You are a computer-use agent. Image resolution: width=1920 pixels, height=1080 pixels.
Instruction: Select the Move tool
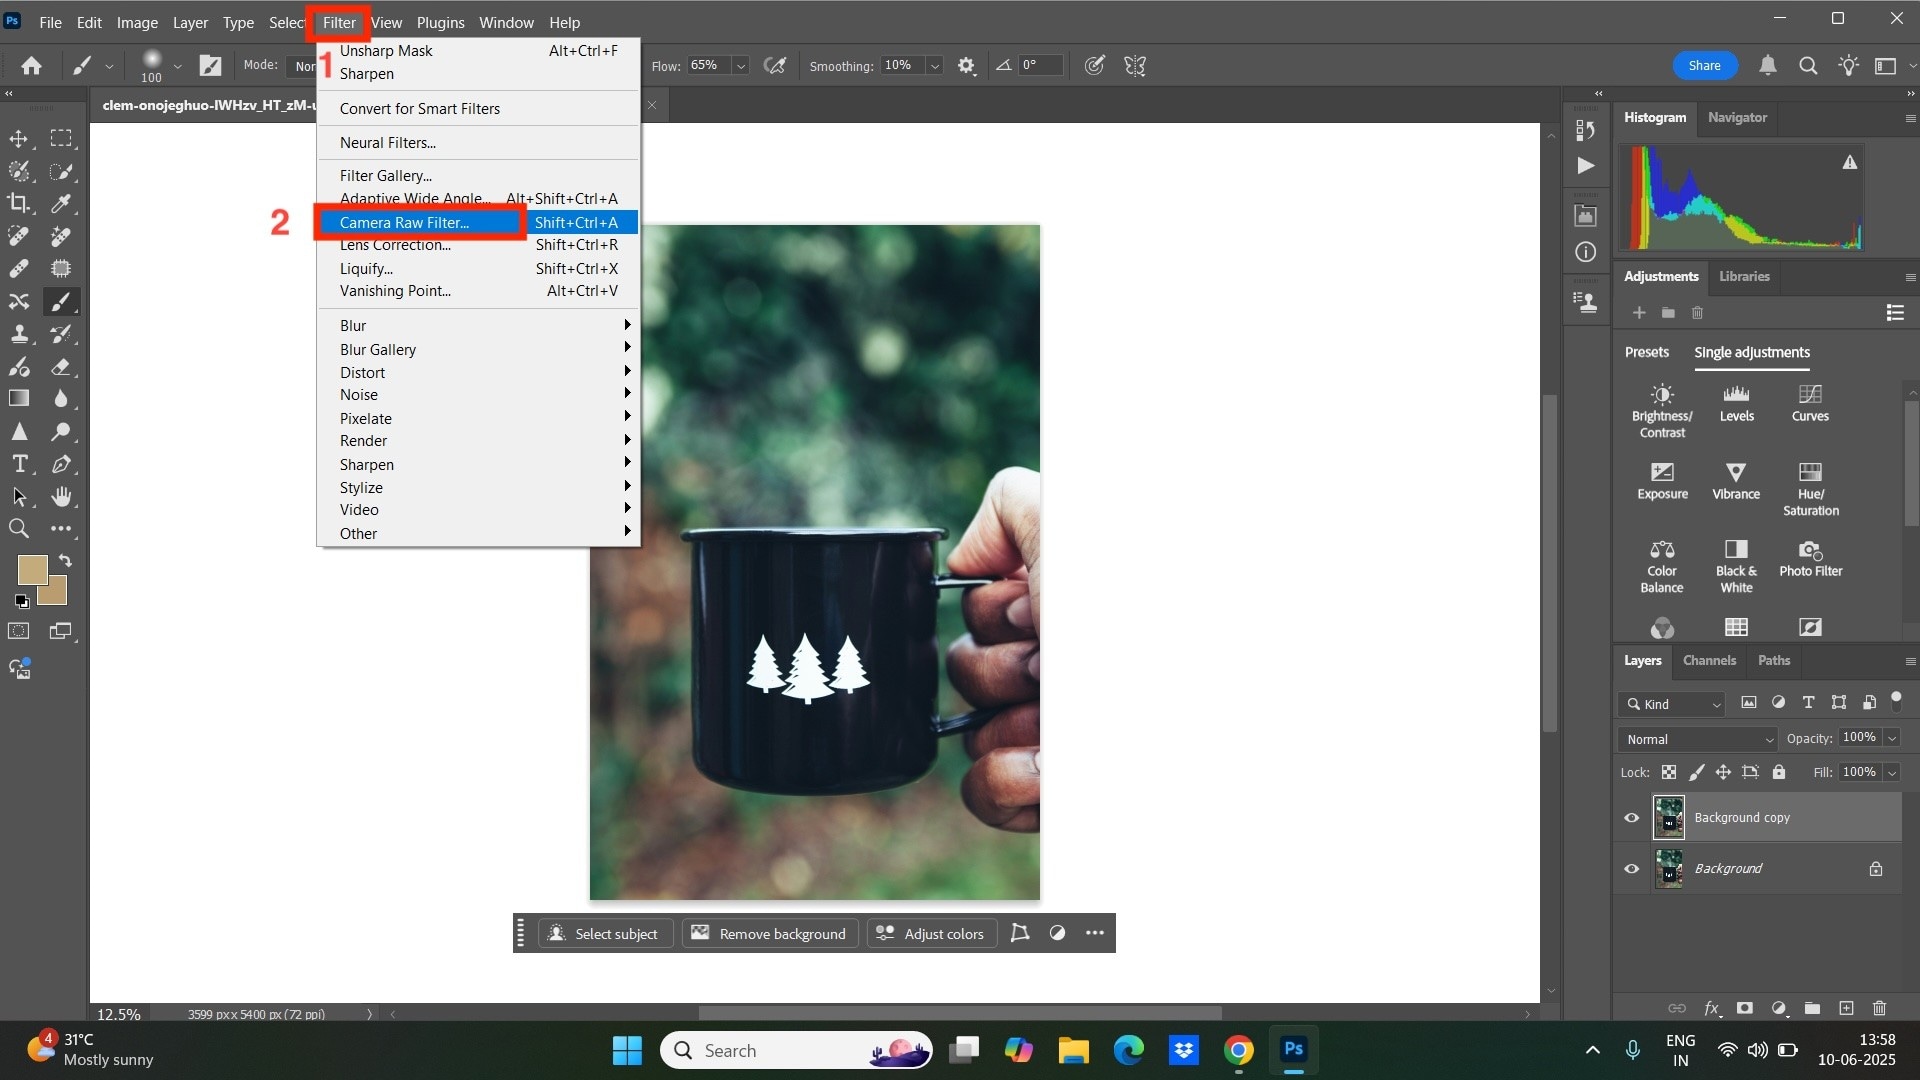pos(19,138)
